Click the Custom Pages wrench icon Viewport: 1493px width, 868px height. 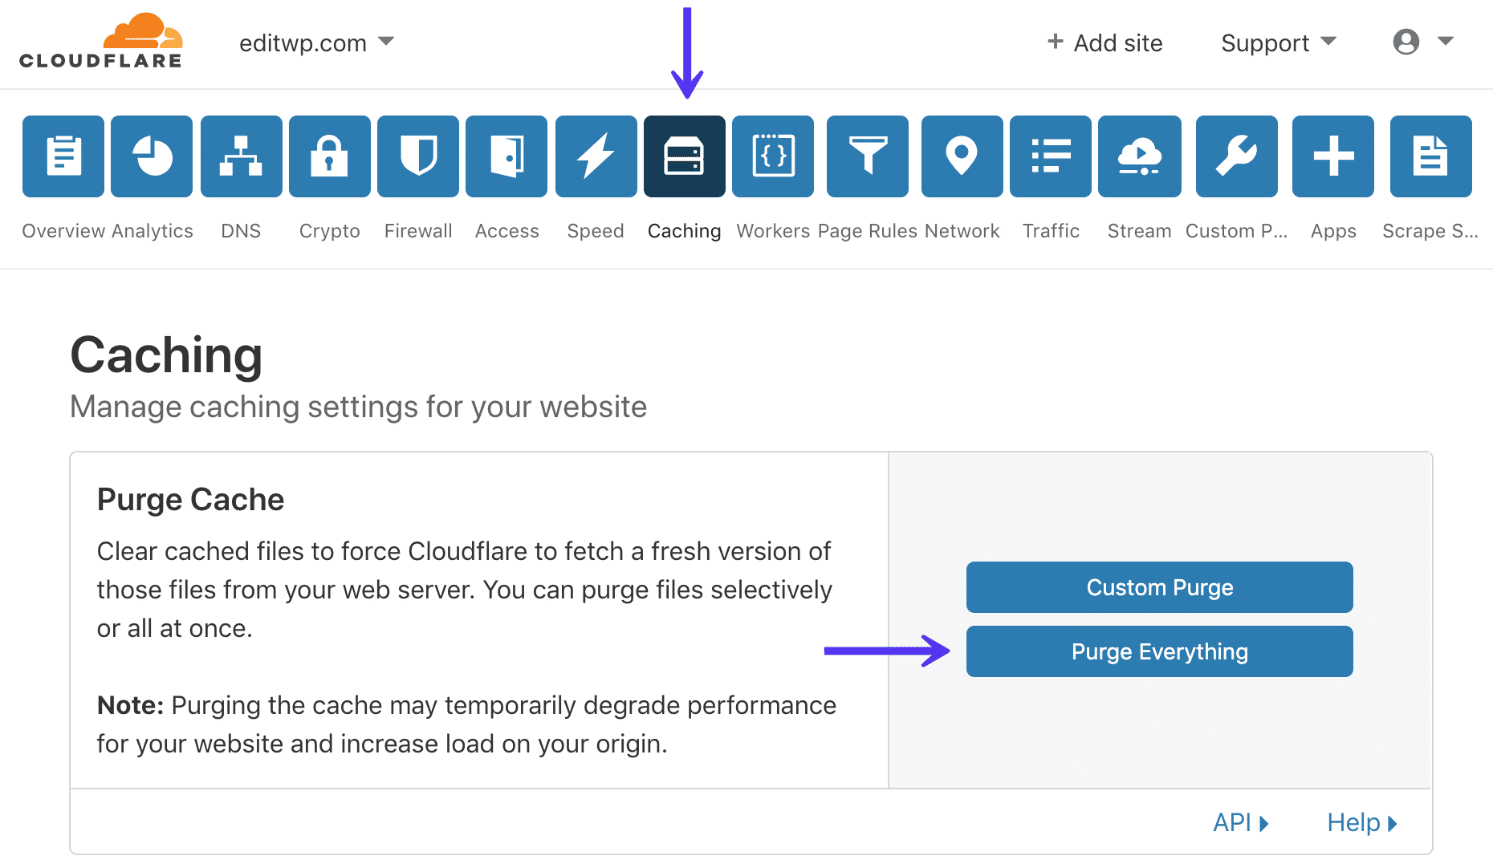[x=1236, y=156]
